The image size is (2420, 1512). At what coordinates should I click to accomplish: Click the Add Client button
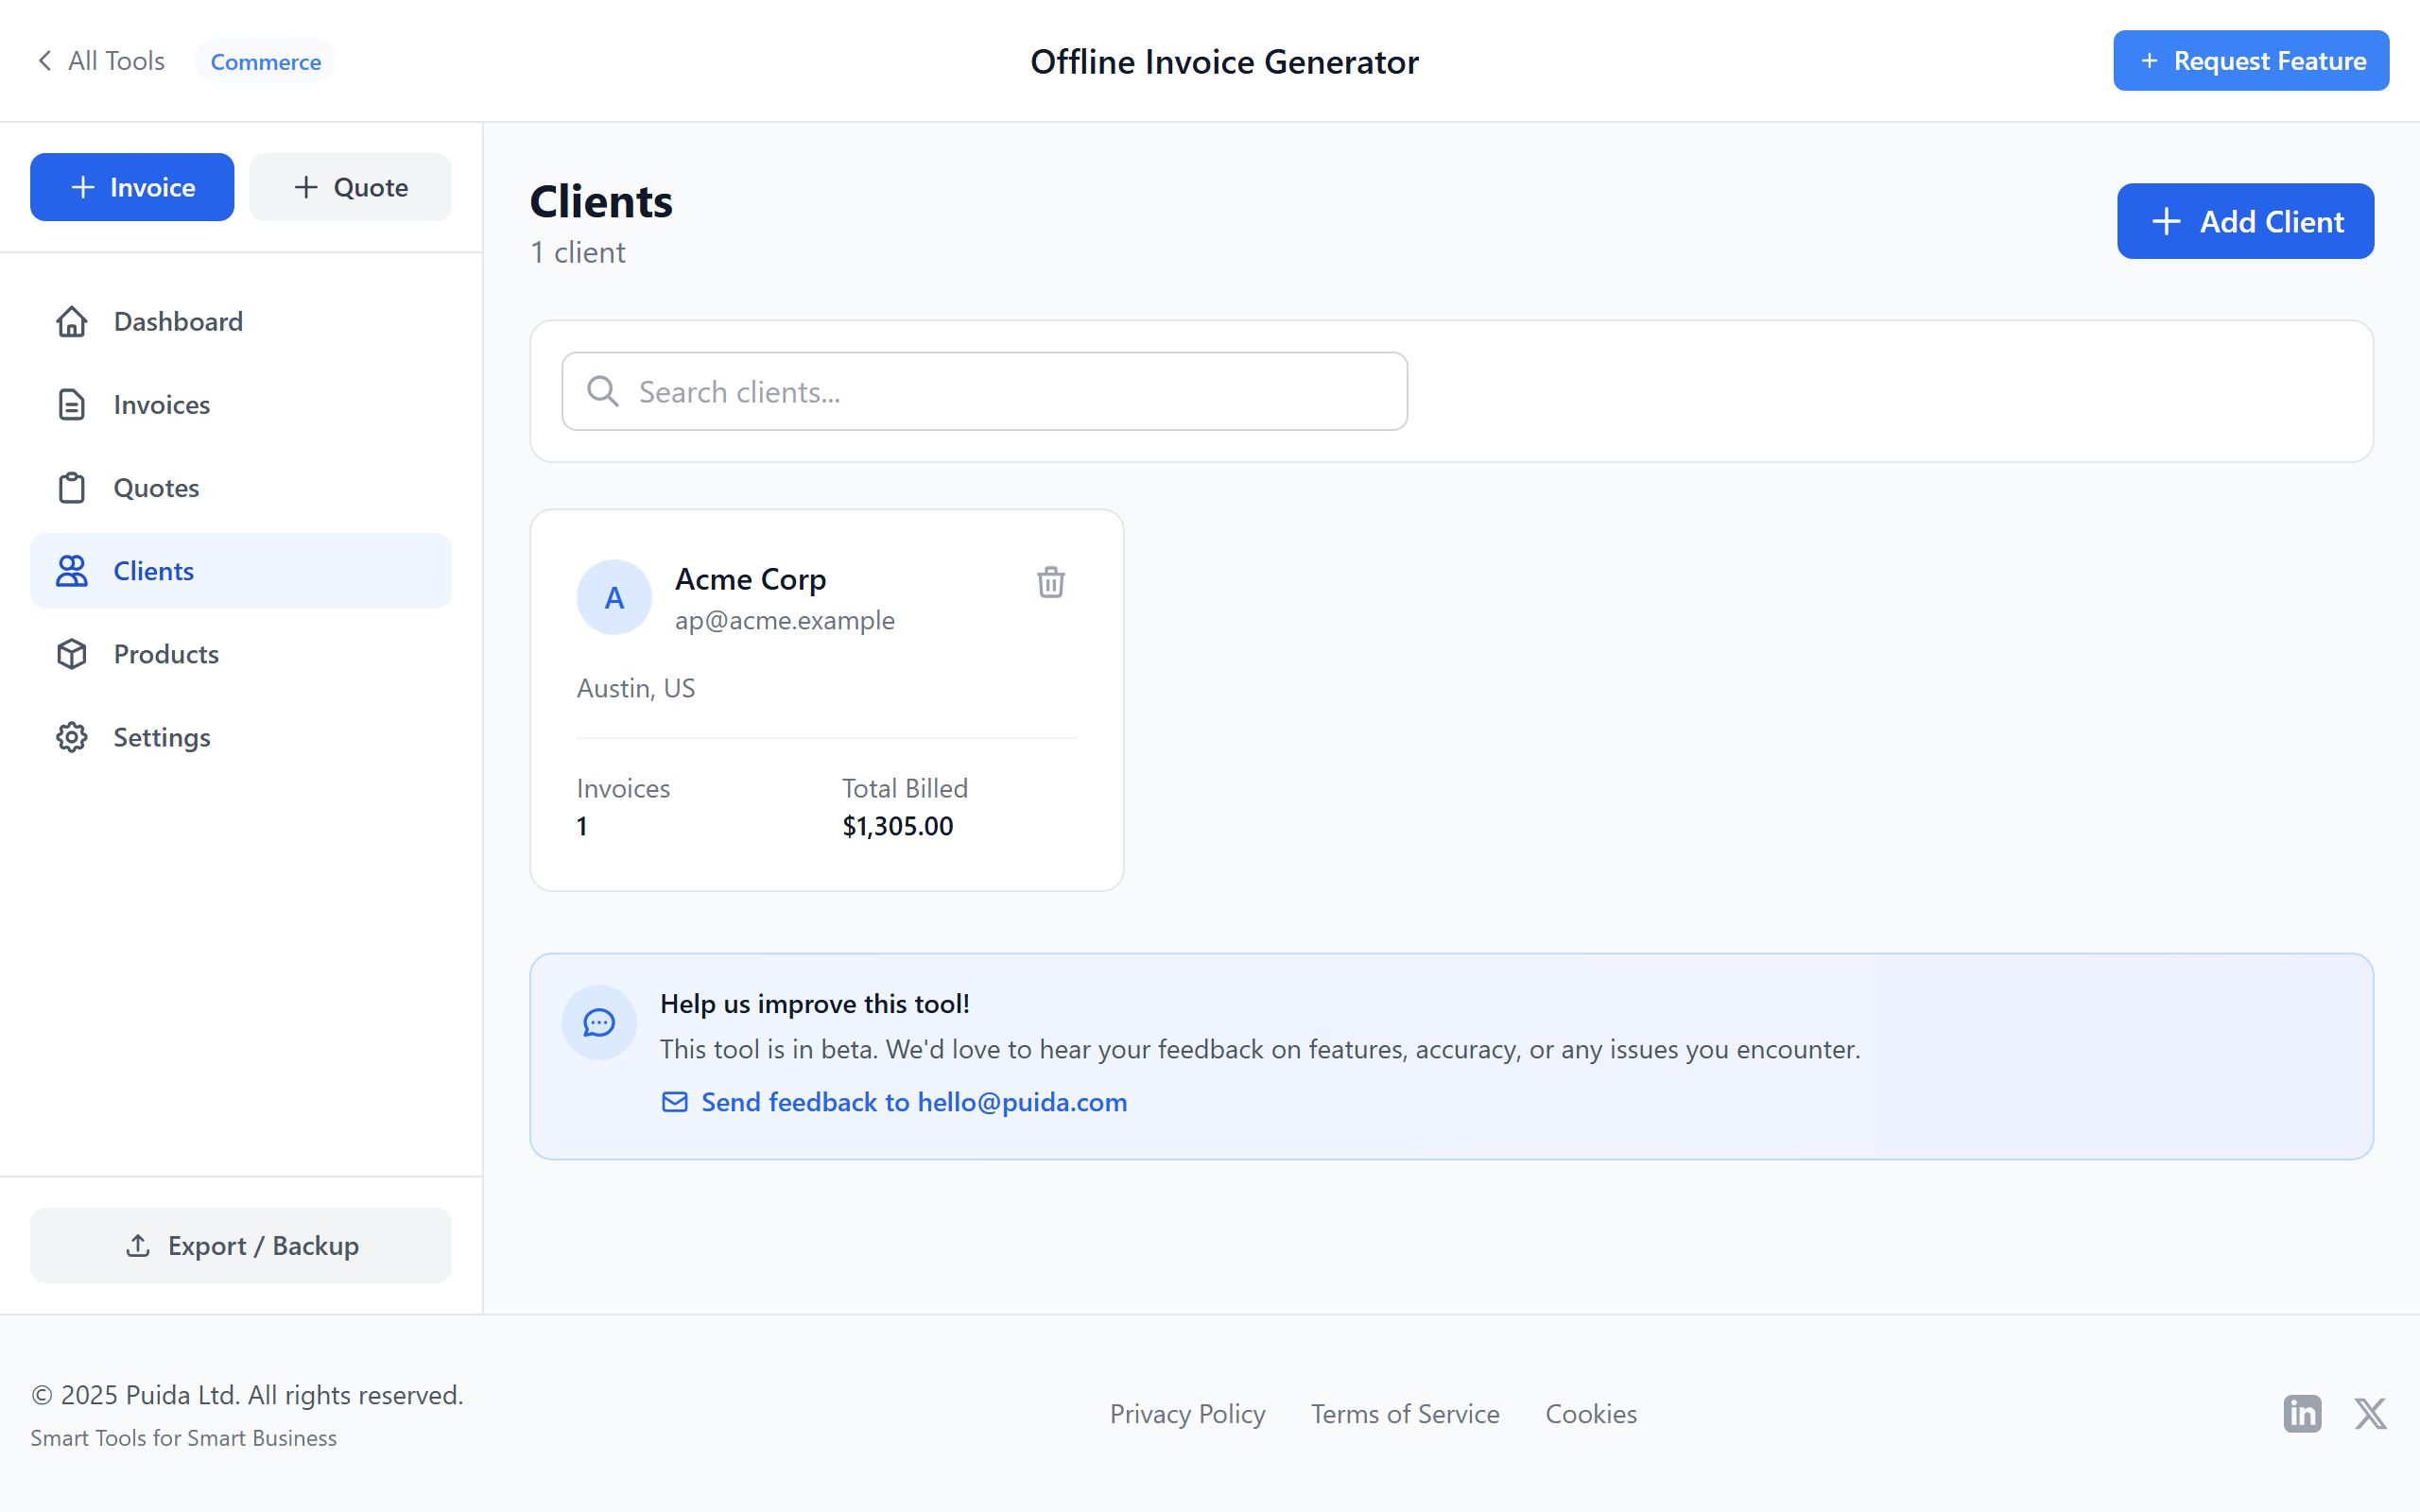pos(2245,221)
